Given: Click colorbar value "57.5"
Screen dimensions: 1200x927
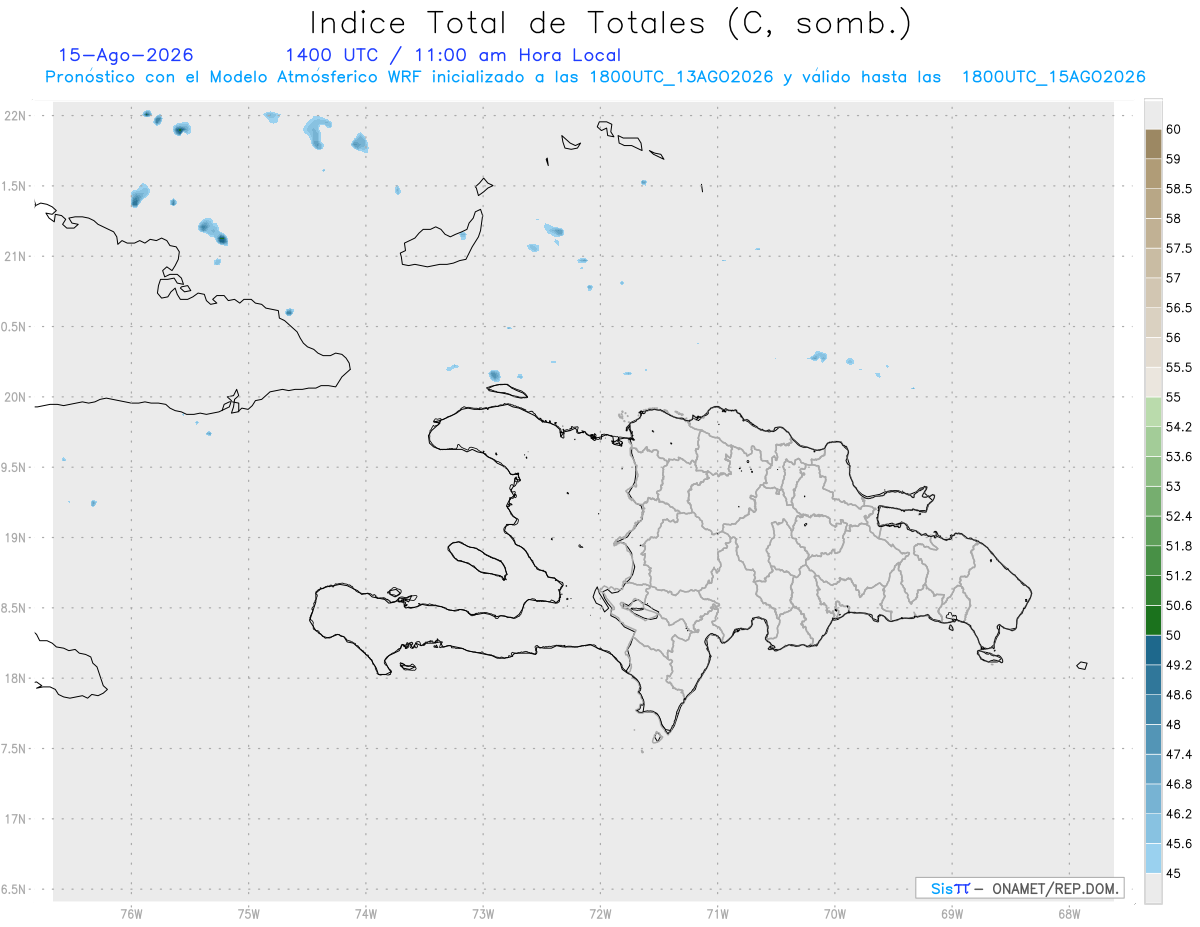Looking at the screenshot, I should 1178,248.
